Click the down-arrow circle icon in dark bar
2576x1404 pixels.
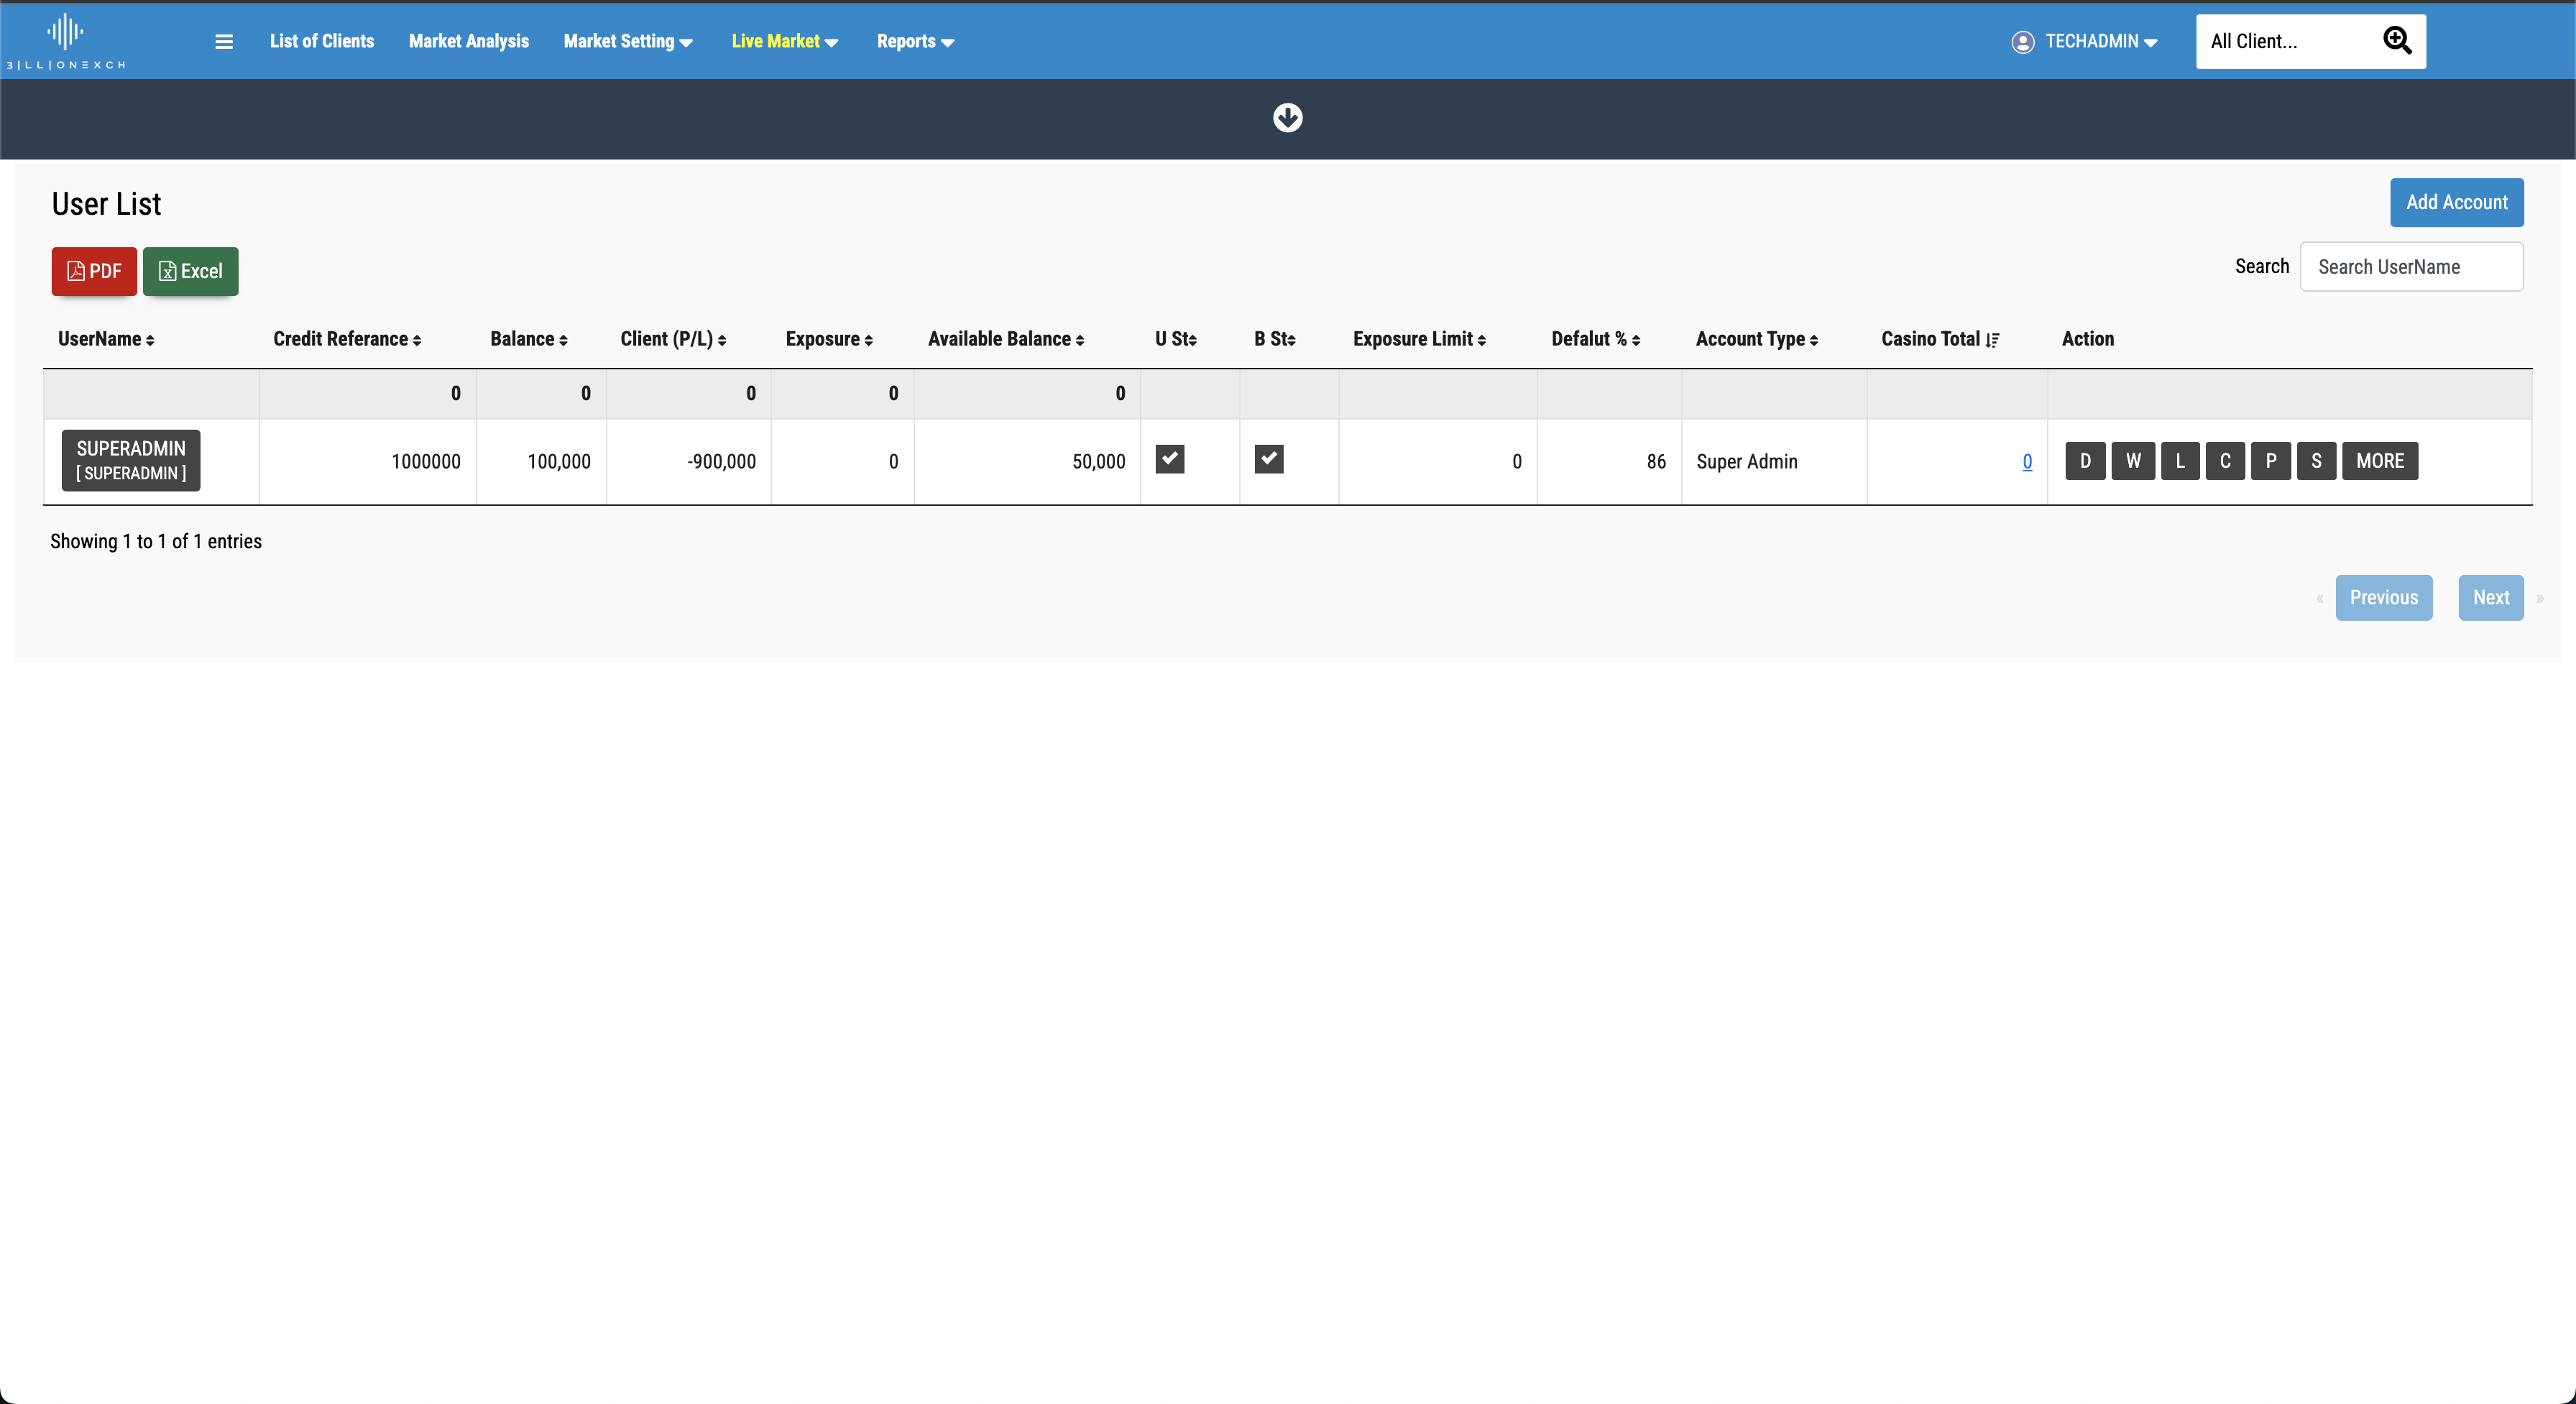pos(1287,118)
